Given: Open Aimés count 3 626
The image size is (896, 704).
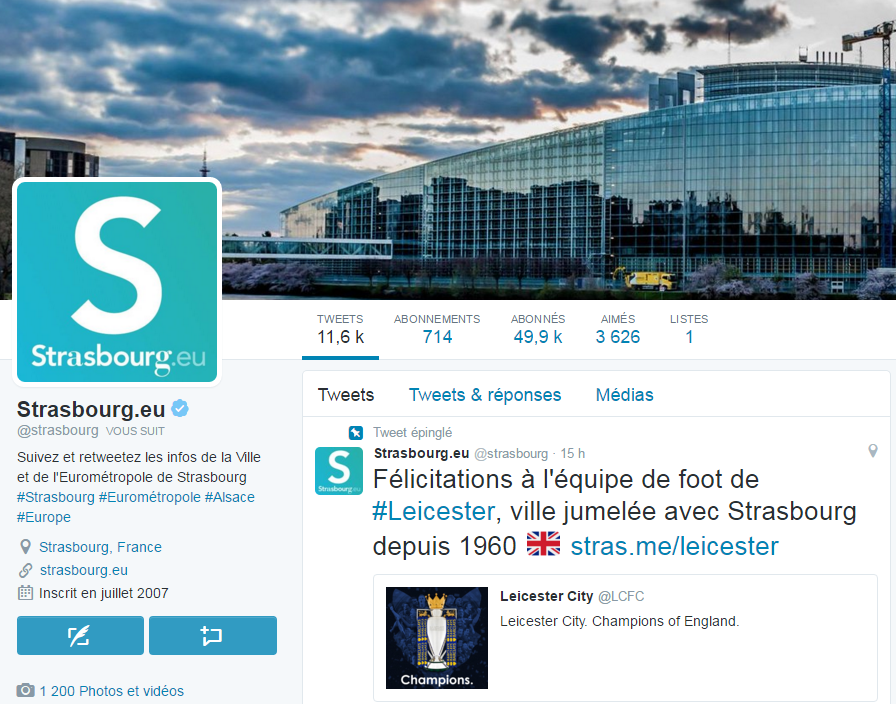Looking at the screenshot, I should pyautogui.click(x=618, y=330).
